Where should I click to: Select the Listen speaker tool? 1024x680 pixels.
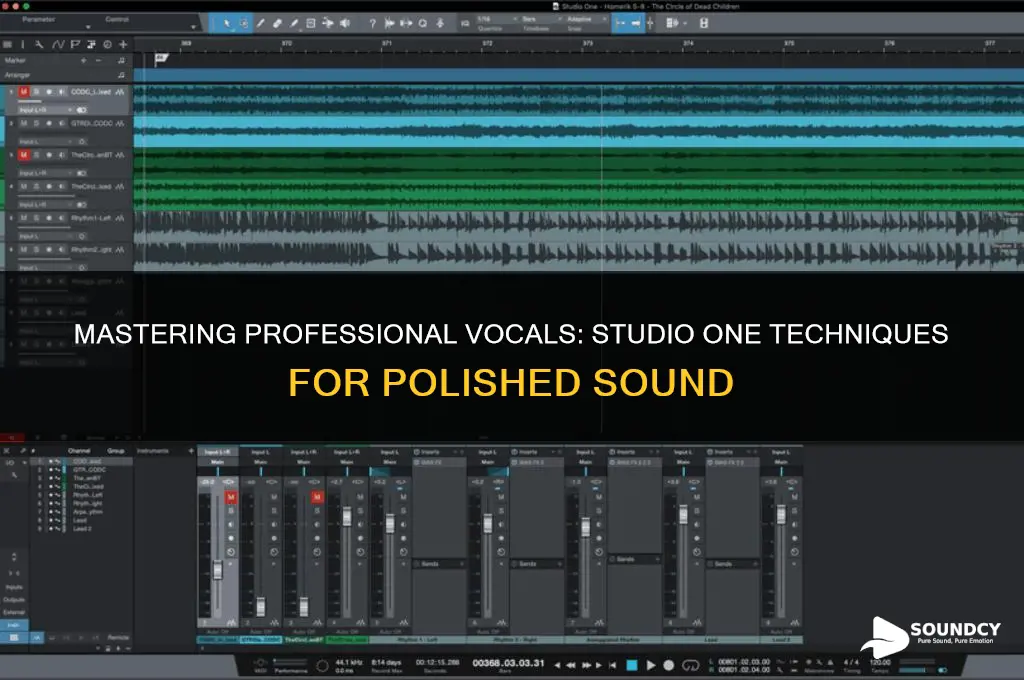tap(345, 24)
